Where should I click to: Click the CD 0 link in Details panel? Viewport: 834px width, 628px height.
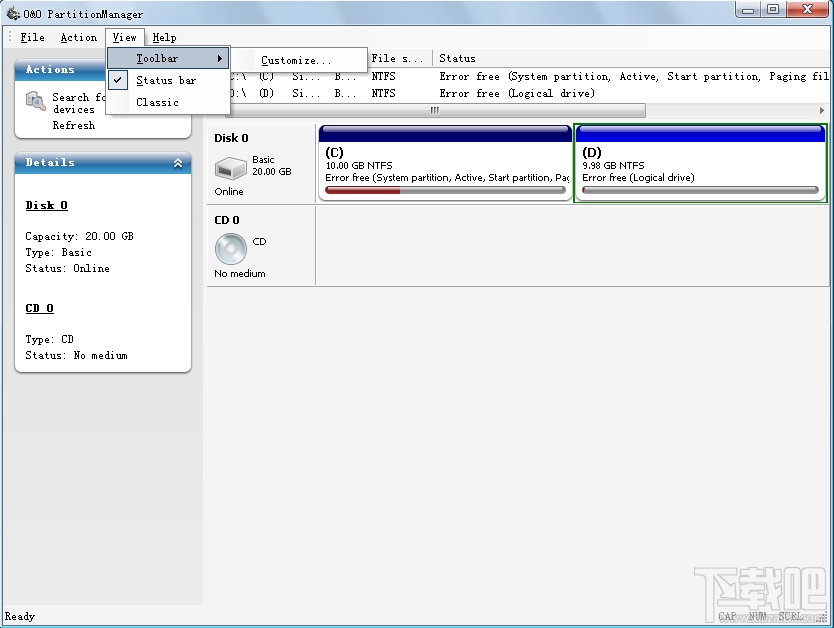pos(39,308)
